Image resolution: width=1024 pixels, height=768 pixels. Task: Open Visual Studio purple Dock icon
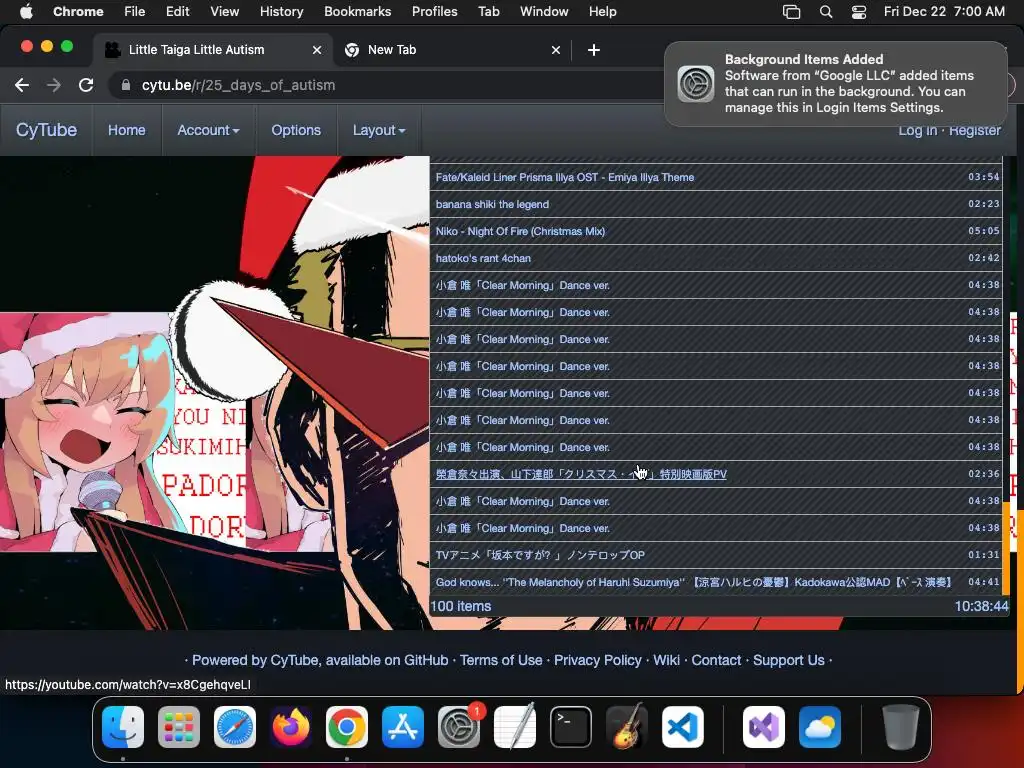click(x=763, y=727)
